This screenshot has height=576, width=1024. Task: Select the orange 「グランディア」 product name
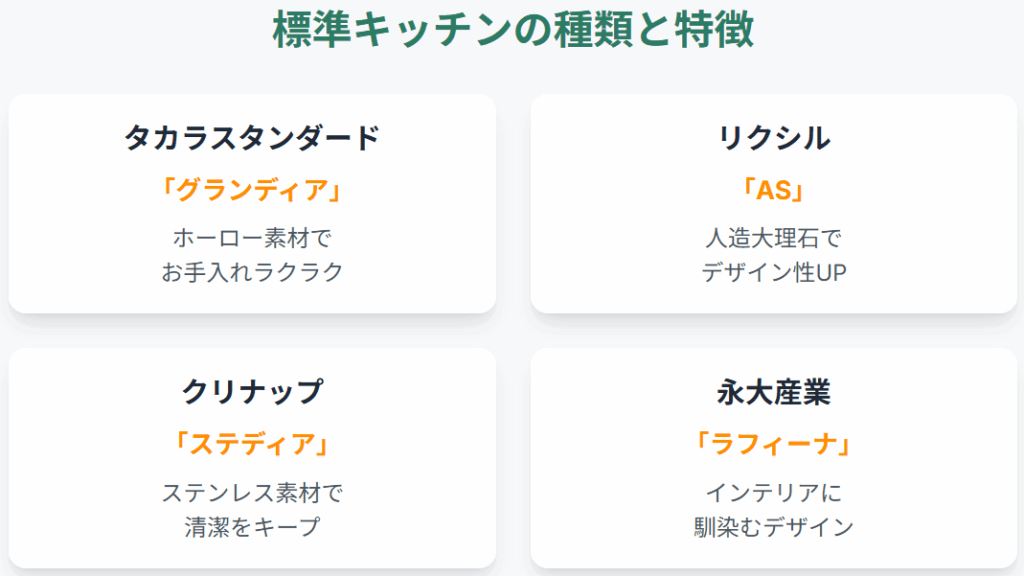(x=252, y=189)
